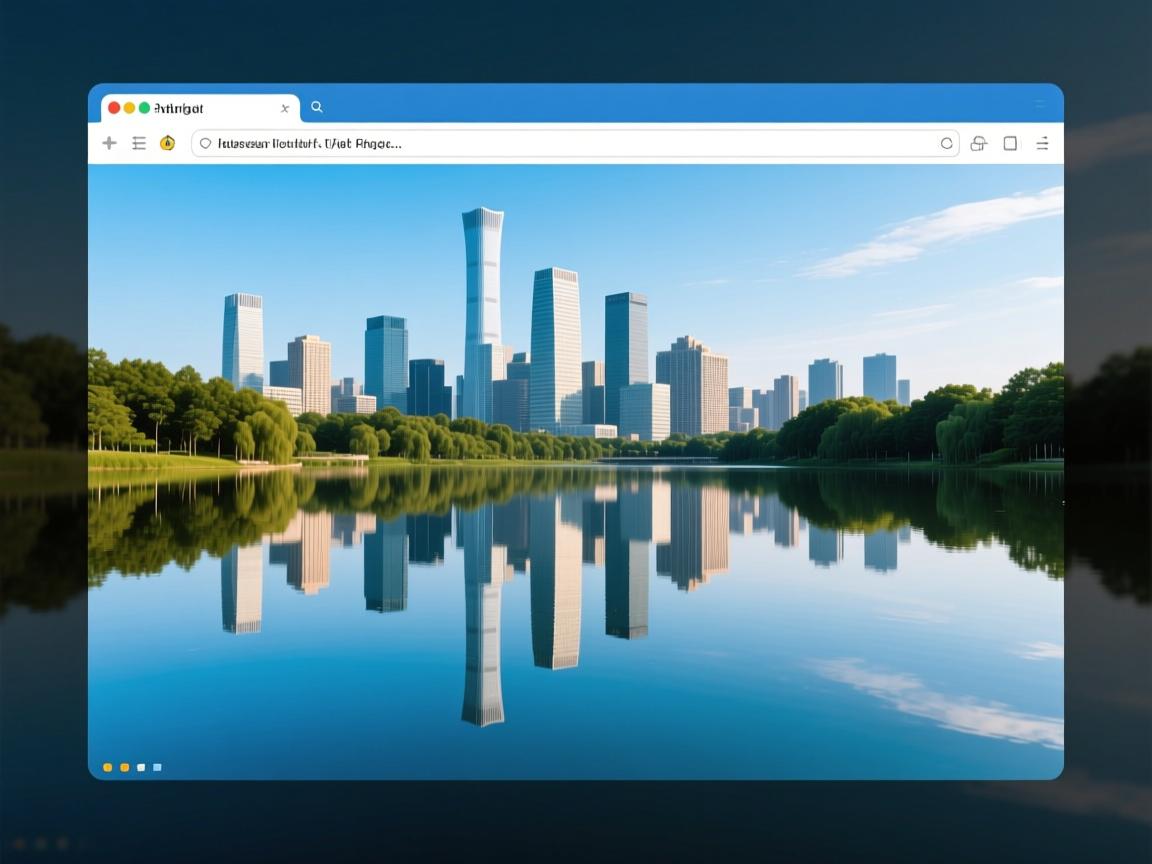
Task: Close the tab with its x button
Action: pyautogui.click(x=285, y=108)
